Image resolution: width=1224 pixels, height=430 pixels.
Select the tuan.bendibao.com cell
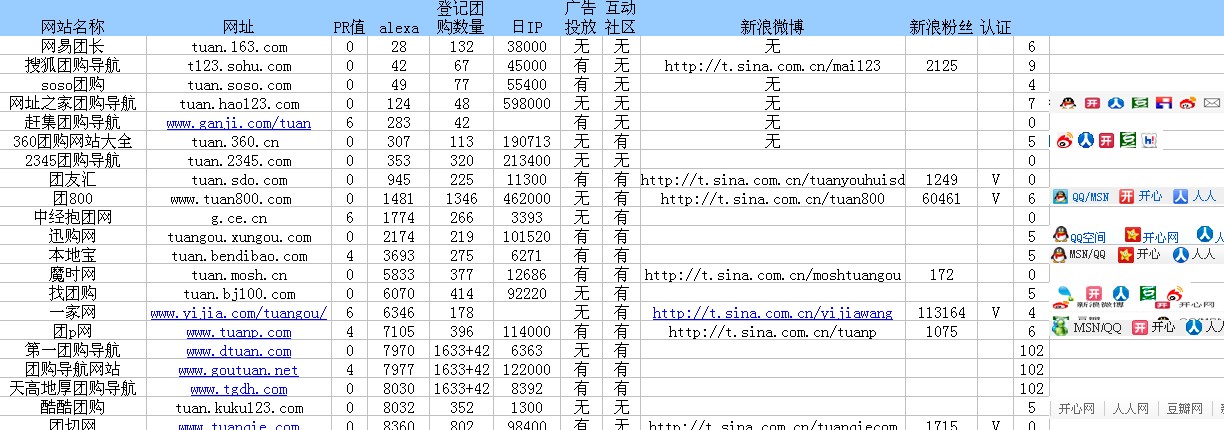tap(239, 256)
